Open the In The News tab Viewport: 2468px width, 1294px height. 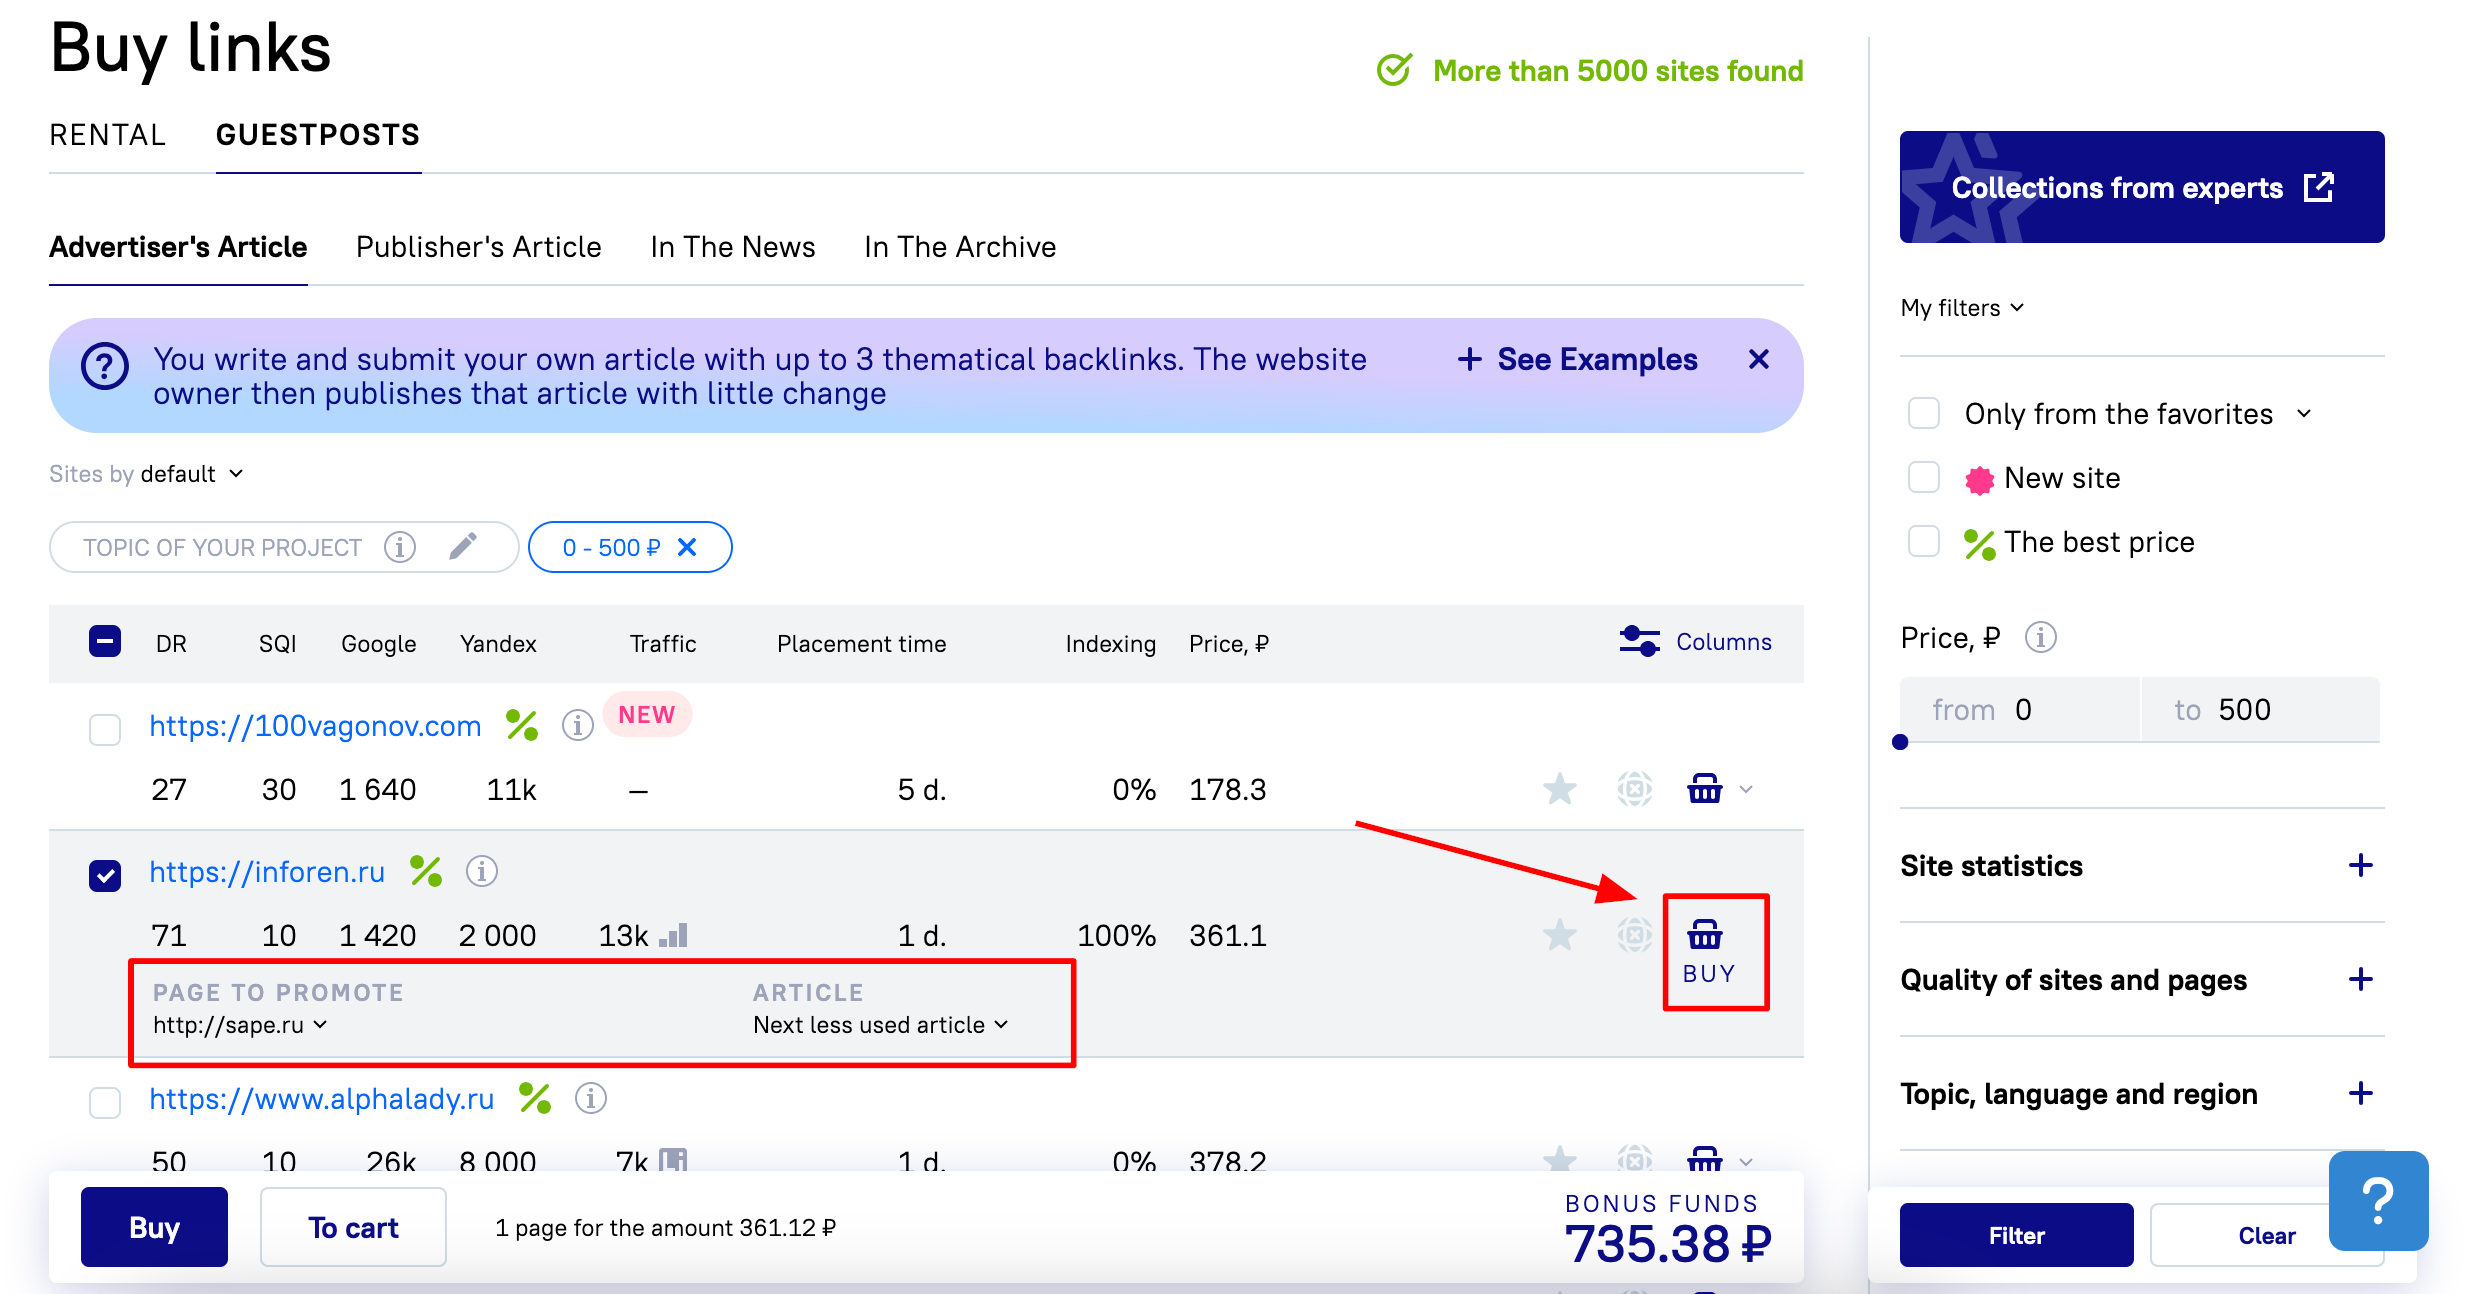[x=733, y=247]
